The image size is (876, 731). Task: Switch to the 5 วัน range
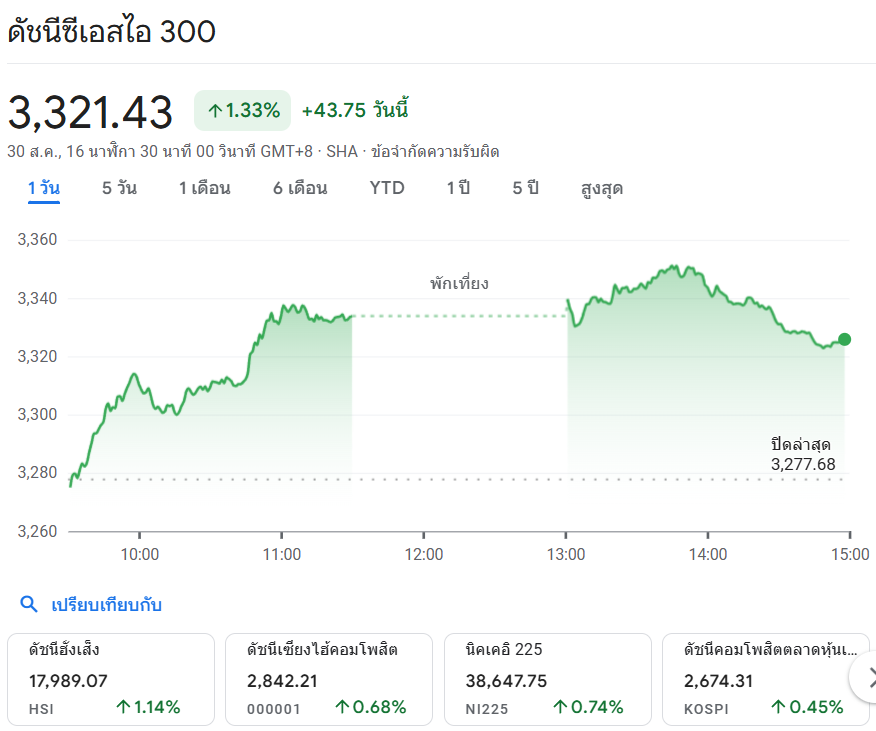pos(119,188)
